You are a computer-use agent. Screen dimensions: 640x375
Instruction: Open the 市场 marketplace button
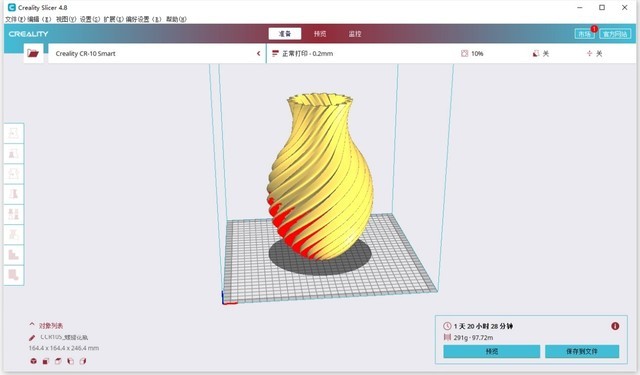click(x=584, y=34)
